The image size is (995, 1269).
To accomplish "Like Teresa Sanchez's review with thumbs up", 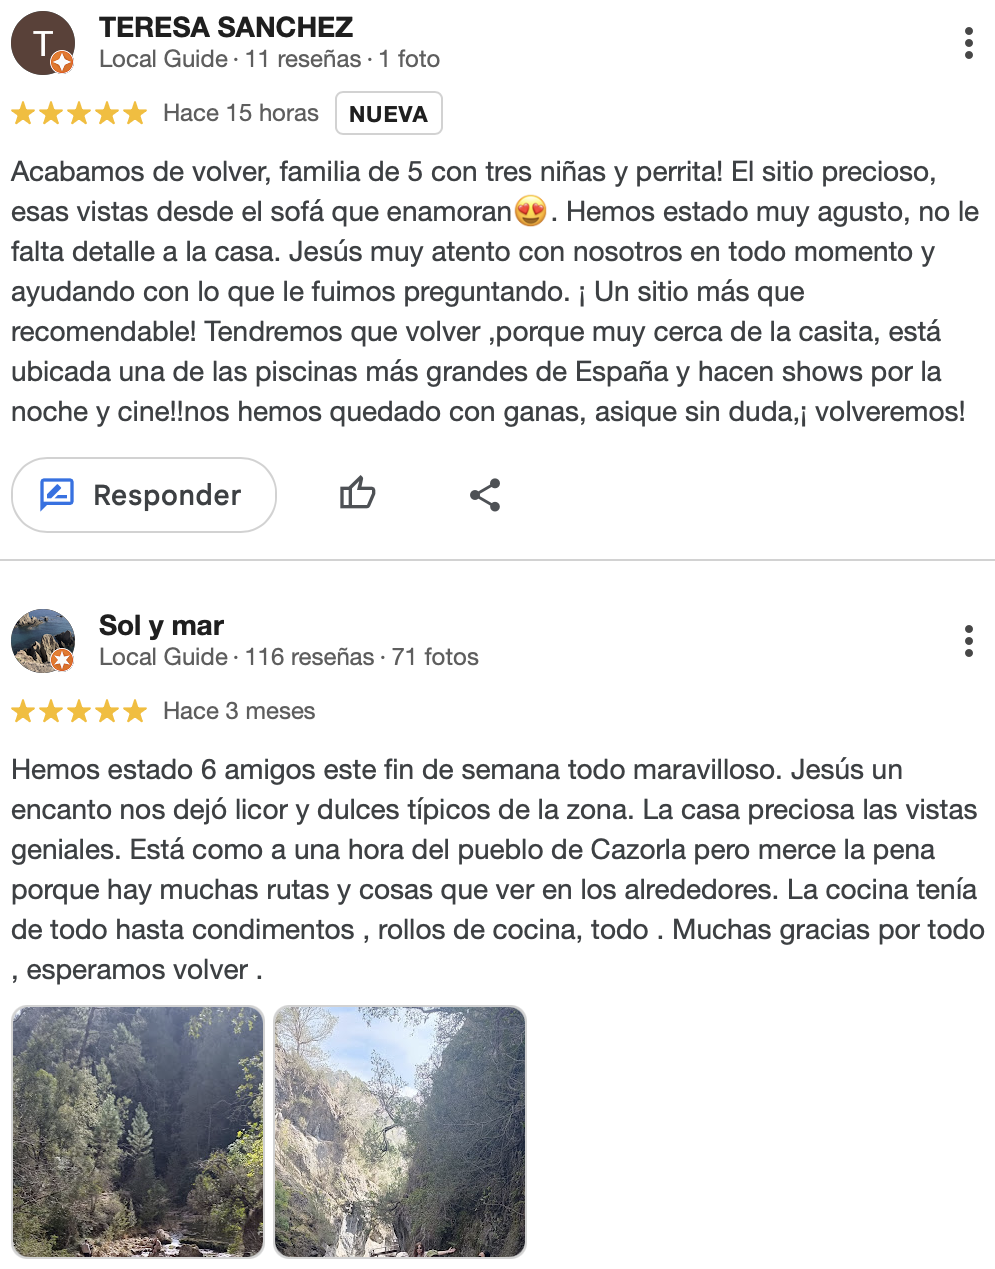I will tap(357, 494).
